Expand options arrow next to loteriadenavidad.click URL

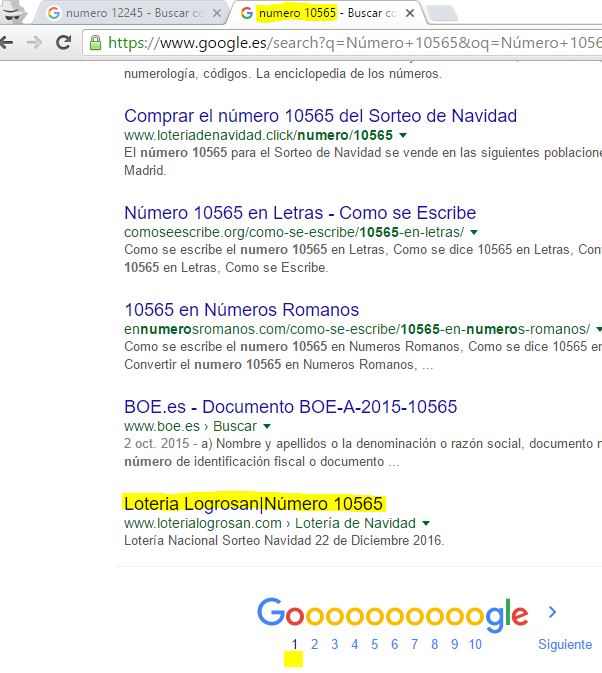point(402,136)
